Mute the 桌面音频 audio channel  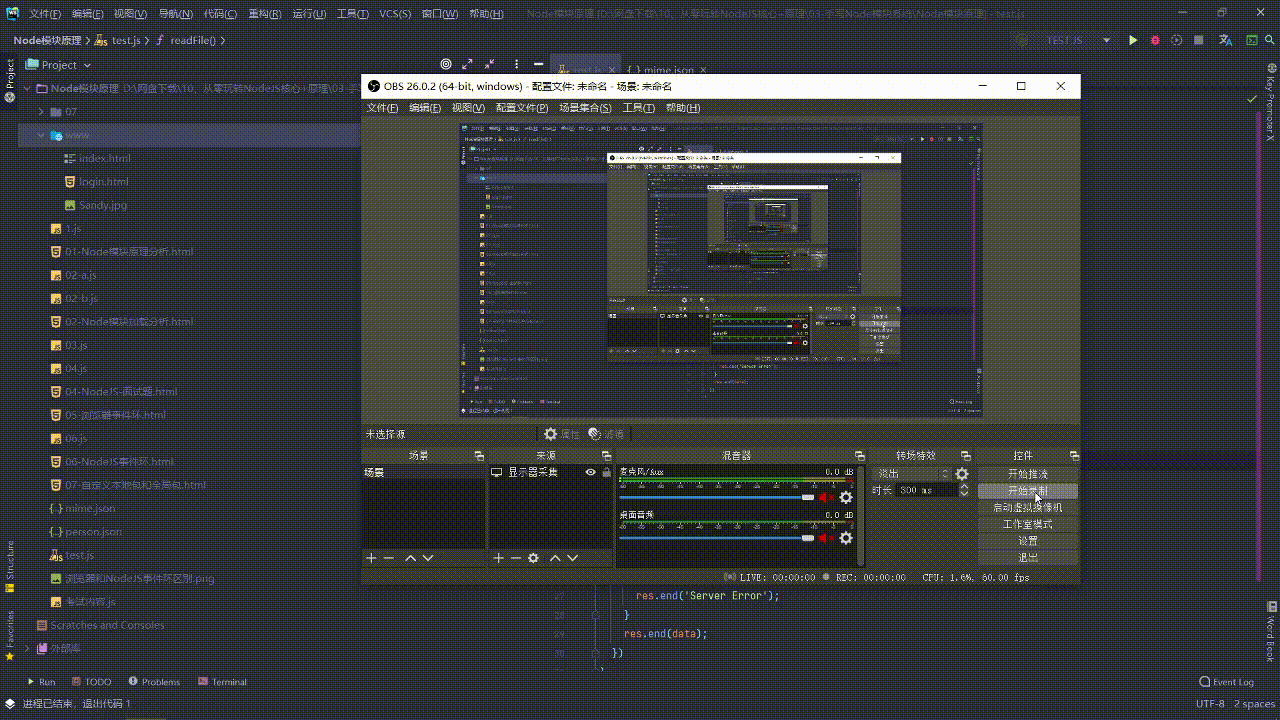pos(826,538)
